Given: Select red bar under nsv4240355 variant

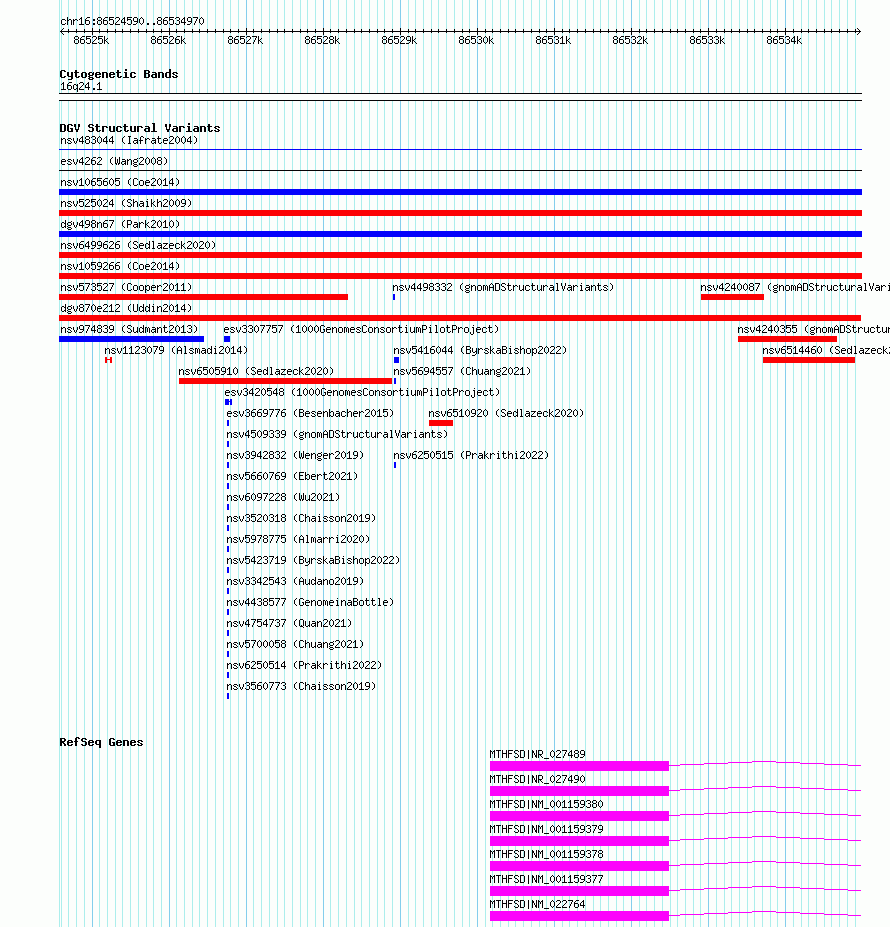Looking at the screenshot, I should (787, 339).
